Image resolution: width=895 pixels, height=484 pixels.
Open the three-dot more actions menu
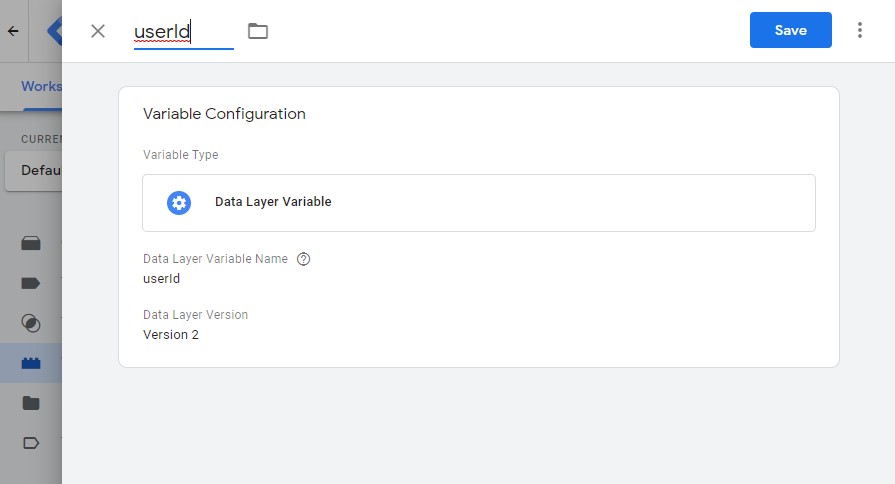(860, 30)
